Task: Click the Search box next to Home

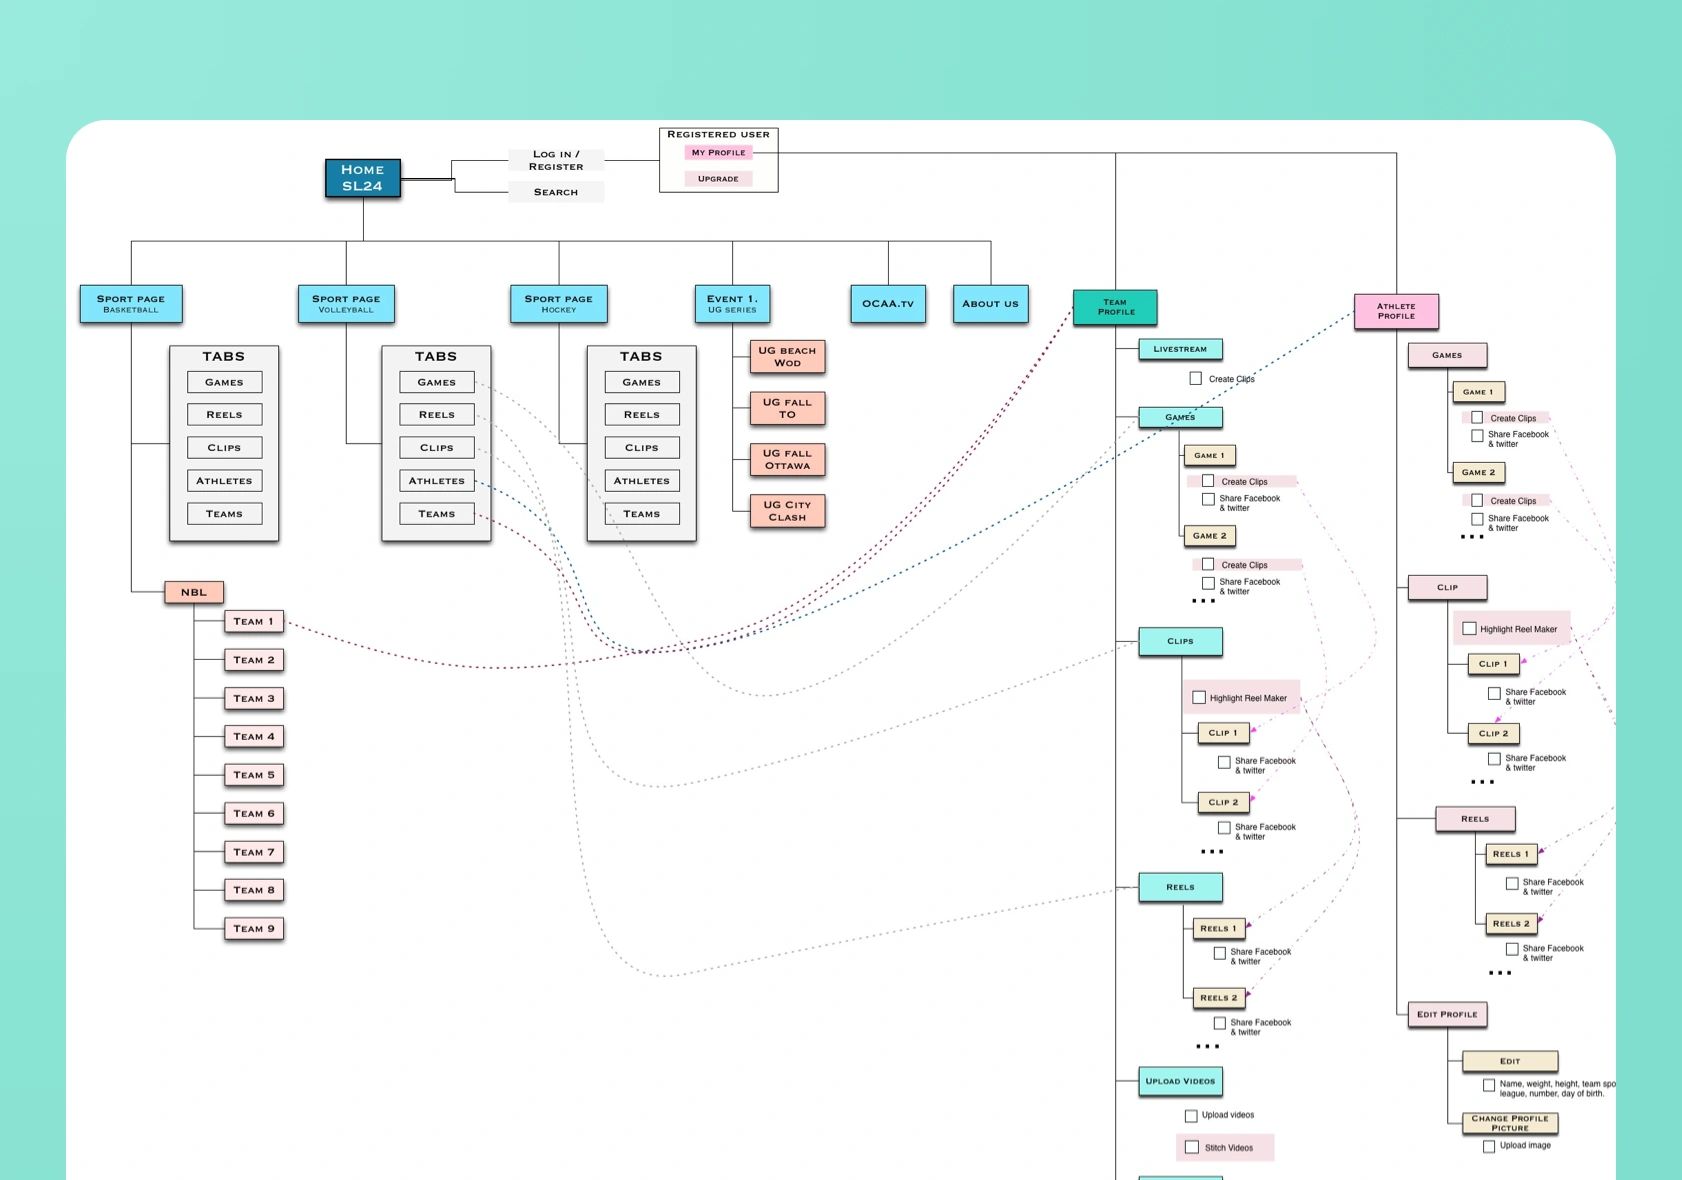Action: 556,192
